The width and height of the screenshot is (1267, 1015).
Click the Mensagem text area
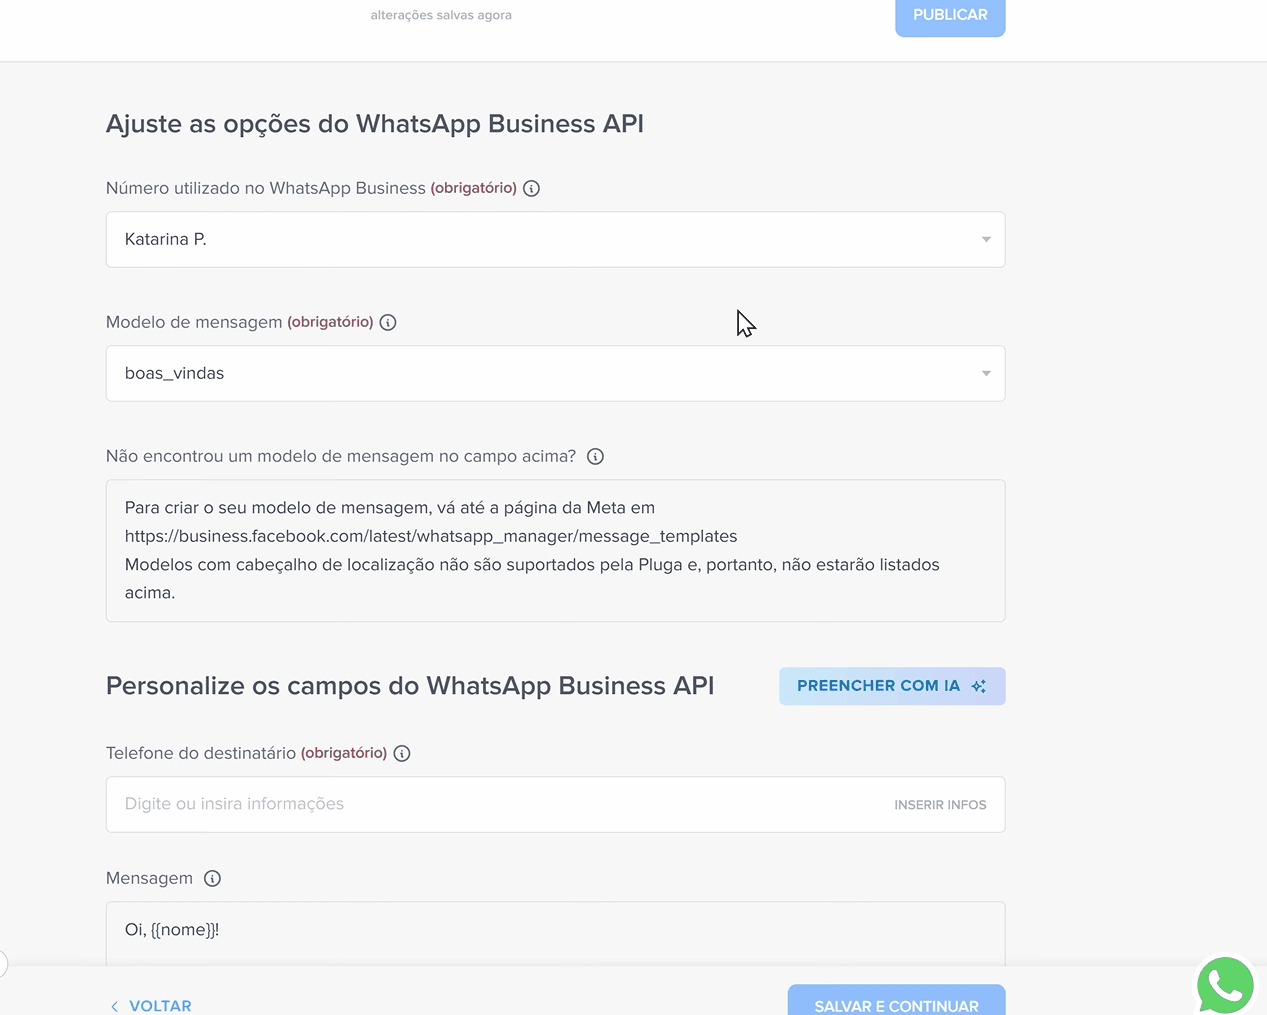pos(555,933)
